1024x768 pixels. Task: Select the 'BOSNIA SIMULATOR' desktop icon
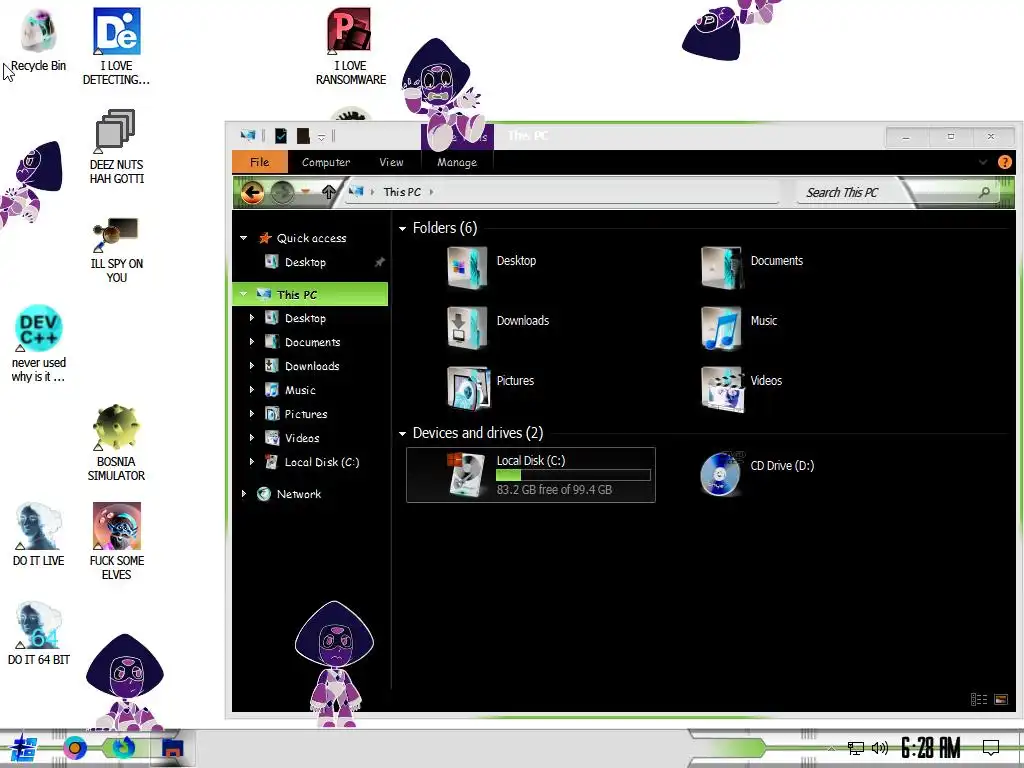(116, 443)
